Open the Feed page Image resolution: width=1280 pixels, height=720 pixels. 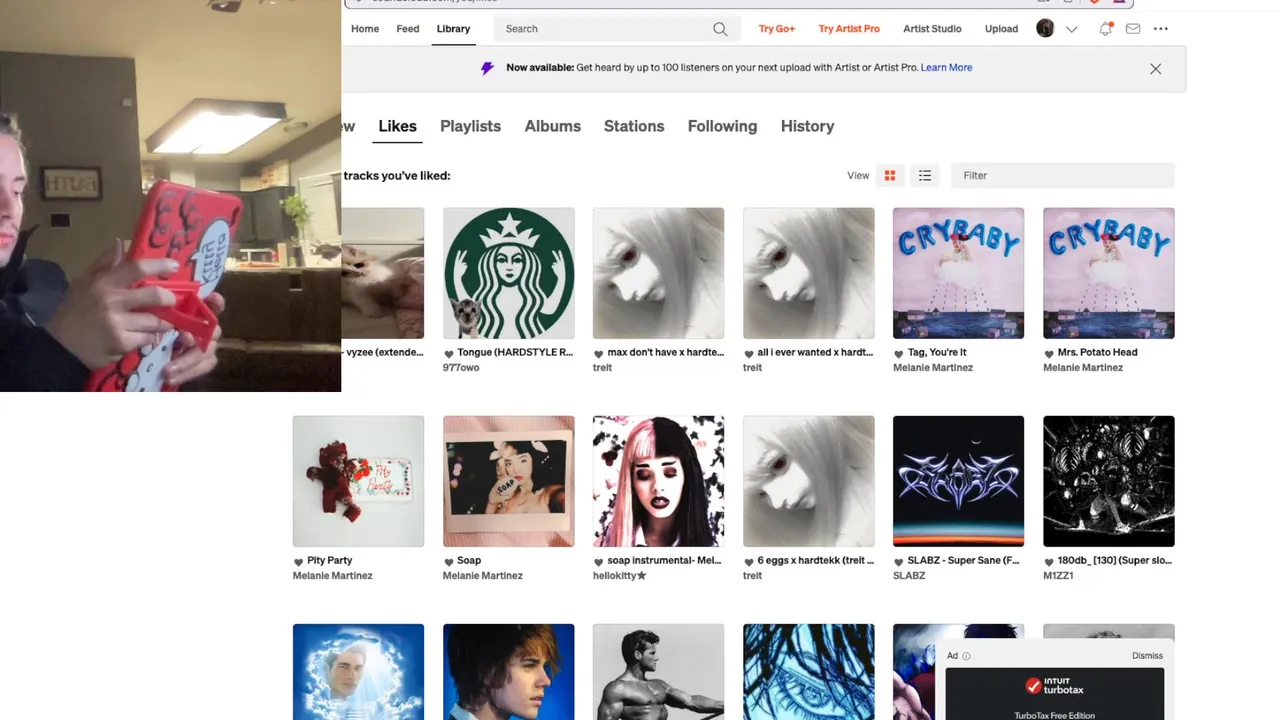coord(408,29)
